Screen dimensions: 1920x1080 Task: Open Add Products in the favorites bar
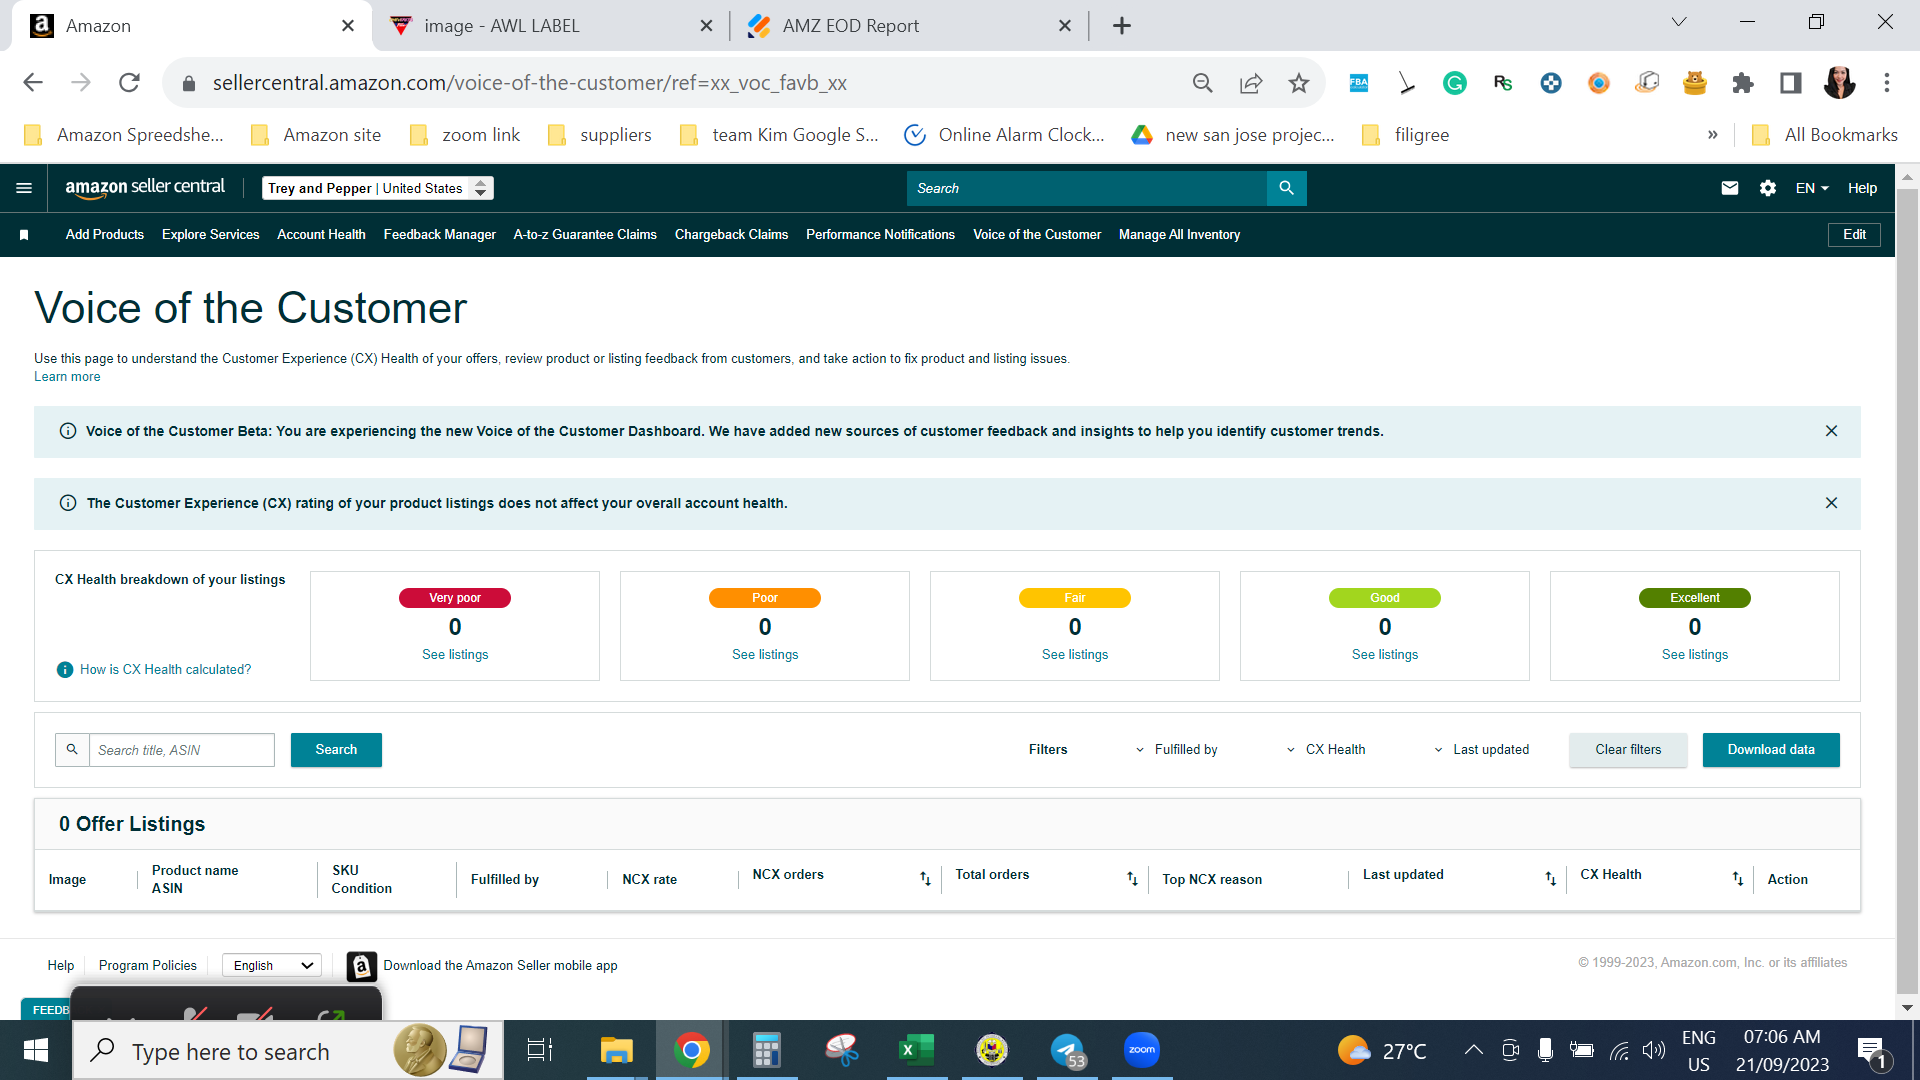105,235
